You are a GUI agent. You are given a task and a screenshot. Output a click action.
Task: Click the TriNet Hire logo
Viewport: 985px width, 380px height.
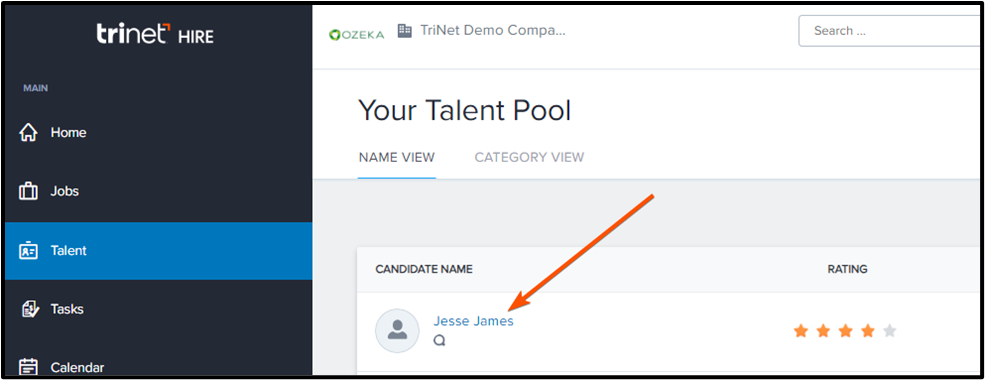155,34
